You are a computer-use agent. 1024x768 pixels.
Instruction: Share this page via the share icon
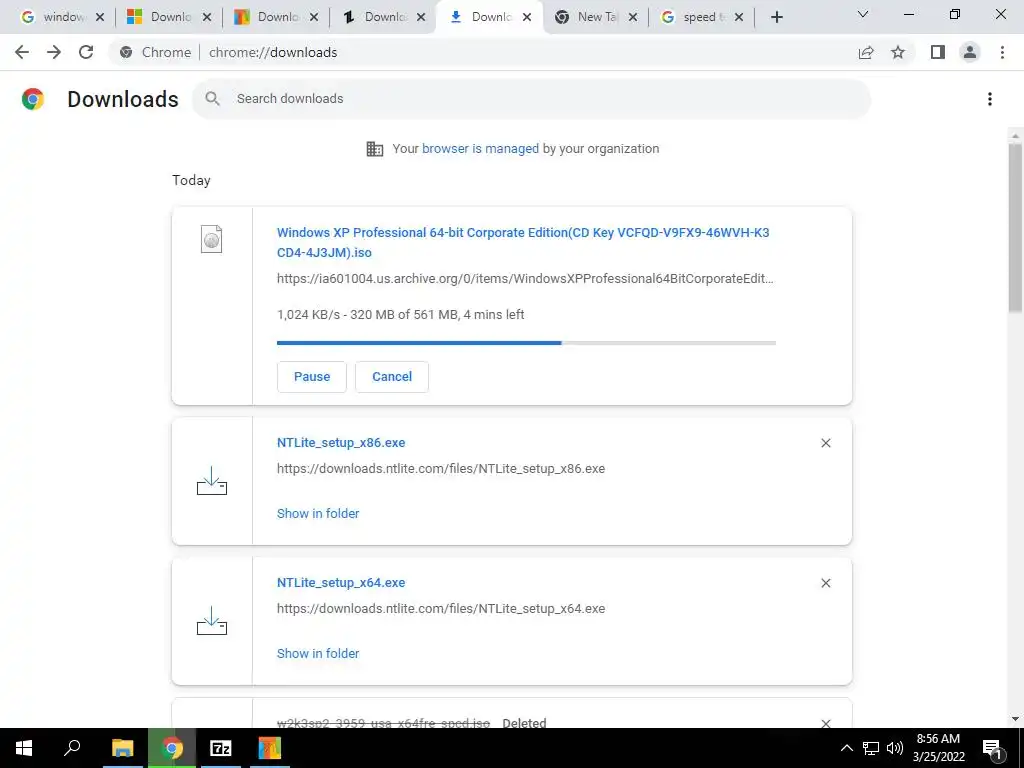tap(866, 52)
